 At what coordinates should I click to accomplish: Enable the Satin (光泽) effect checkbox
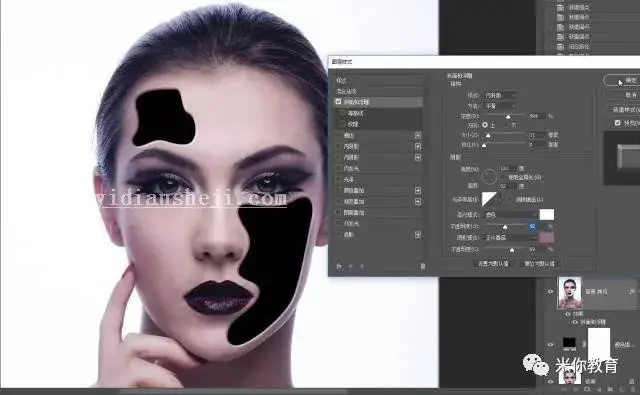[338, 179]
